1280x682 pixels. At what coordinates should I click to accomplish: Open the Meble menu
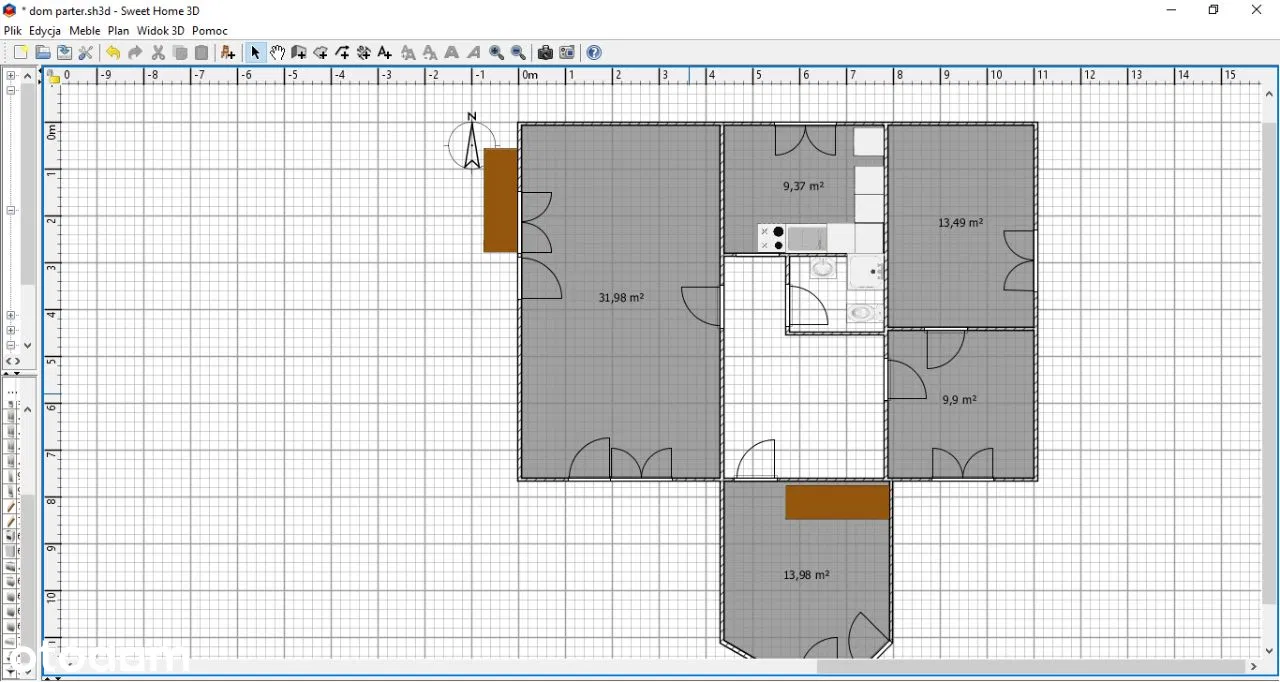coord(85,31)
